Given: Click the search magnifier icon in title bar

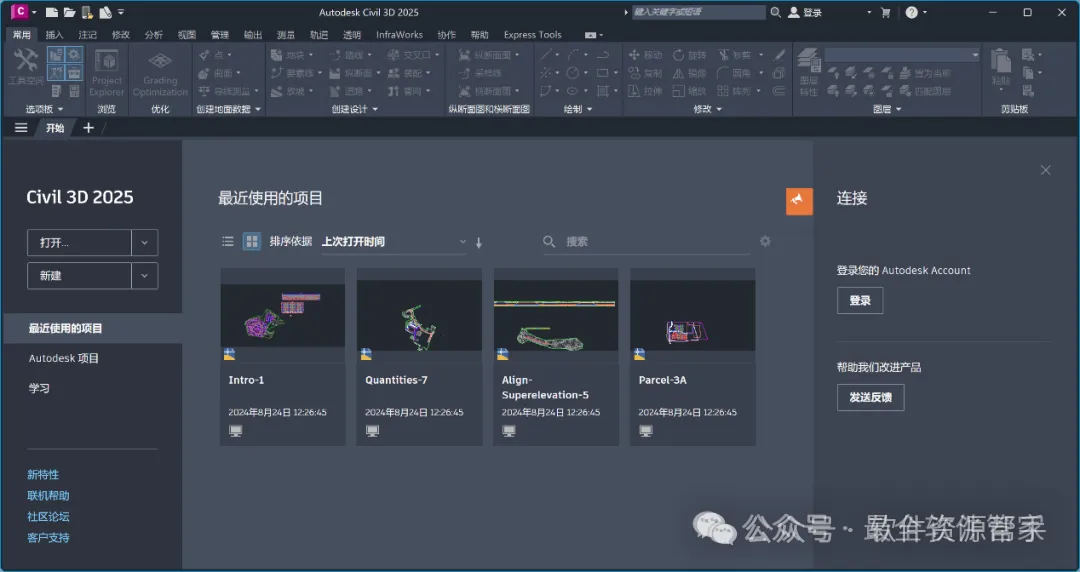Looking at the screenshot, I should (x=776, y=12).
